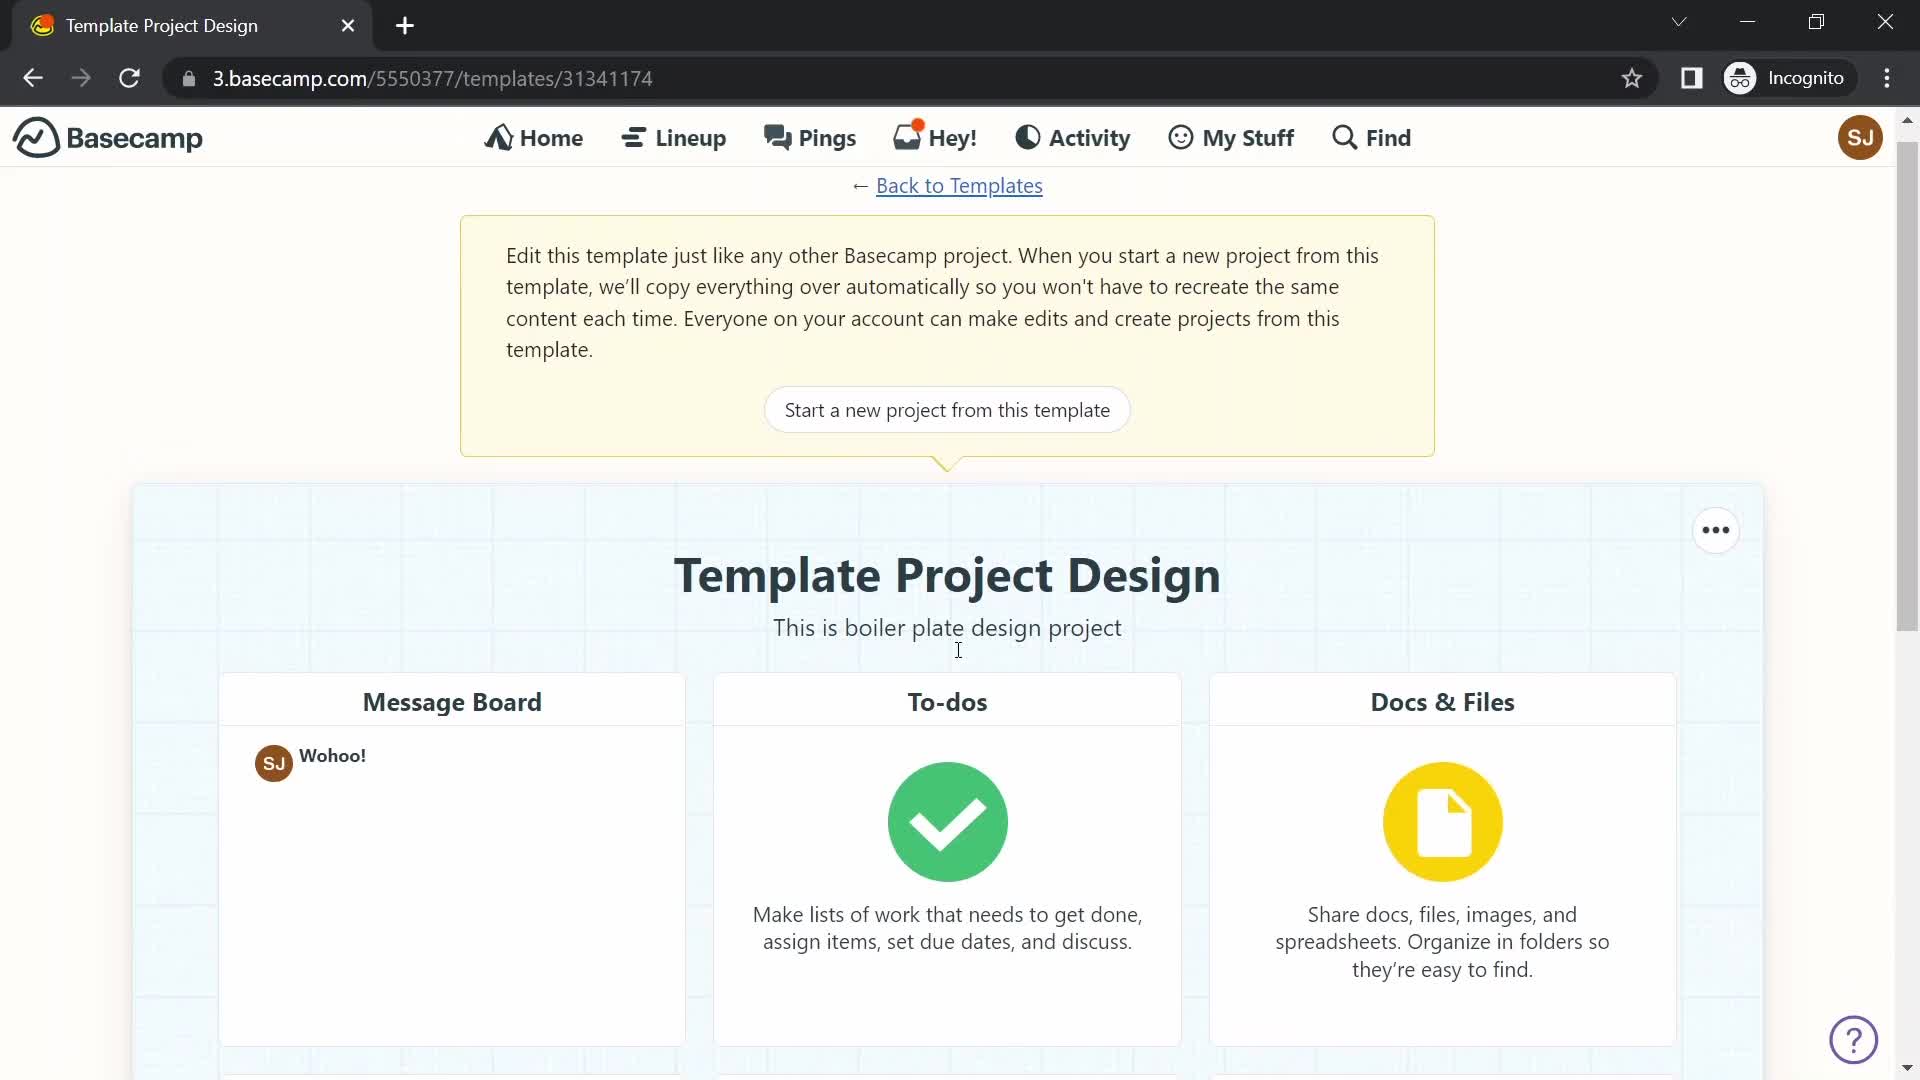Click the Docs & Files document icon
1920x1080 pixels.
(1441, 820)
